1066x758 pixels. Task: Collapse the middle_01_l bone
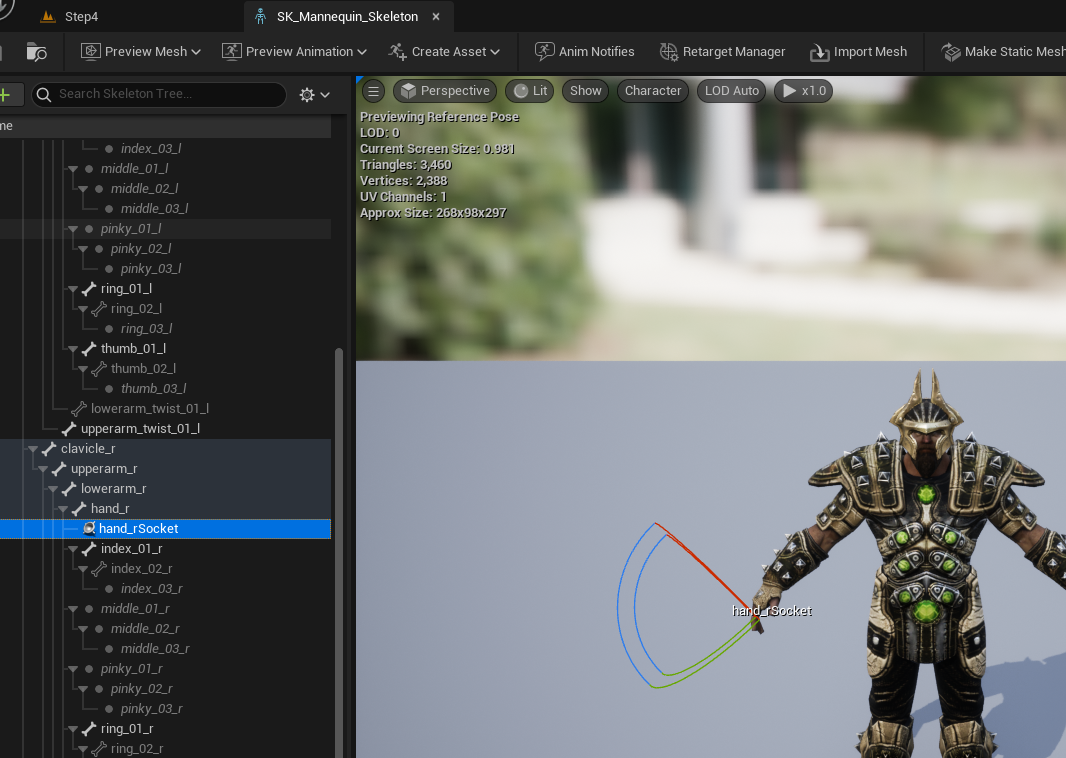pos(73,169)
